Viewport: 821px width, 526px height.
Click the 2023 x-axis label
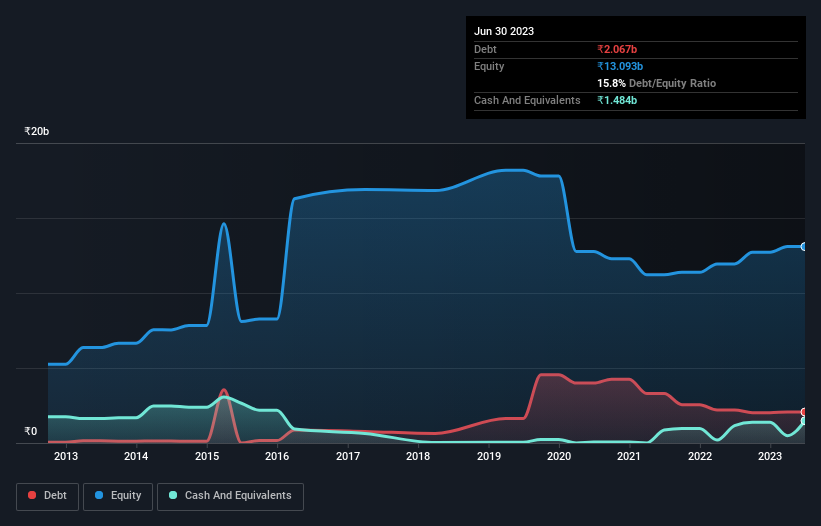pyautogui.click(x=770, y=456)
